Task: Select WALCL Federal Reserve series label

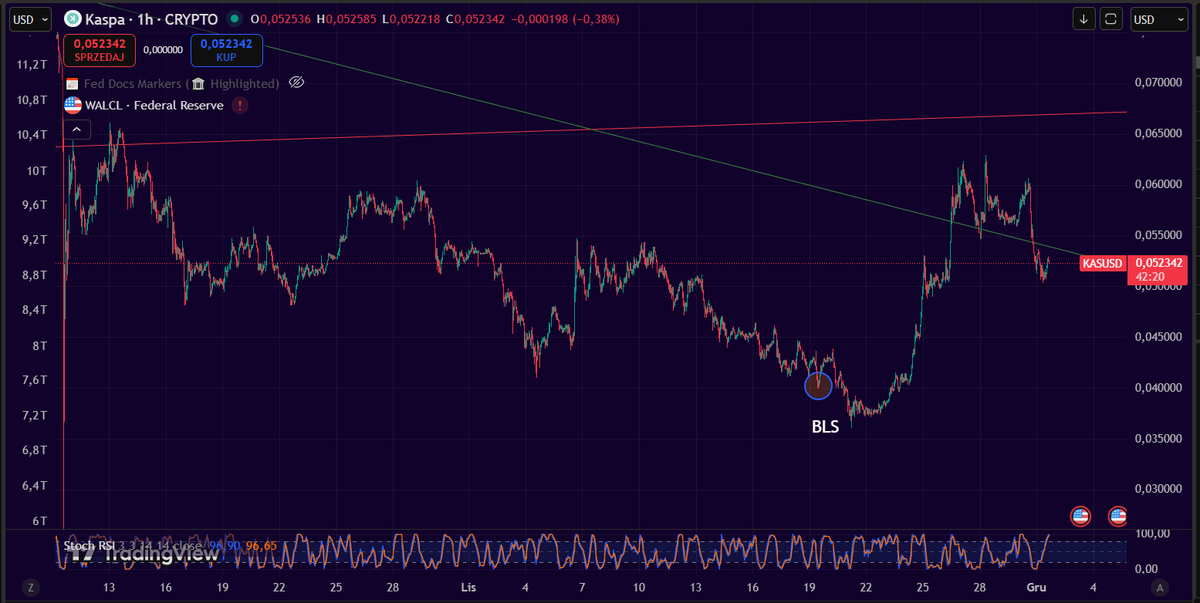Action: point(155,105)
